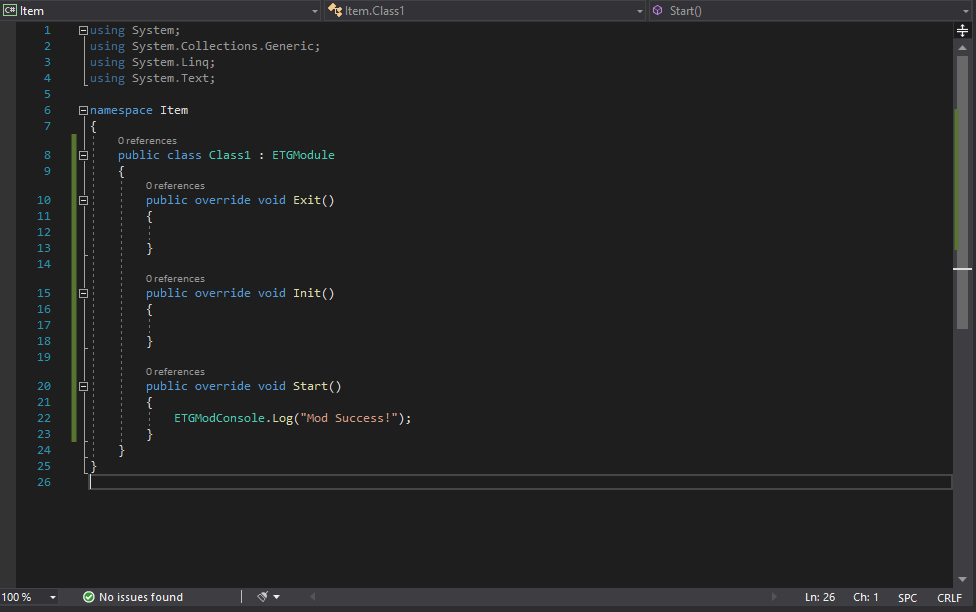Click System.Collections.Generic on line 2
This screenshot has height=612, width=976.
click(x=224, y=46)
